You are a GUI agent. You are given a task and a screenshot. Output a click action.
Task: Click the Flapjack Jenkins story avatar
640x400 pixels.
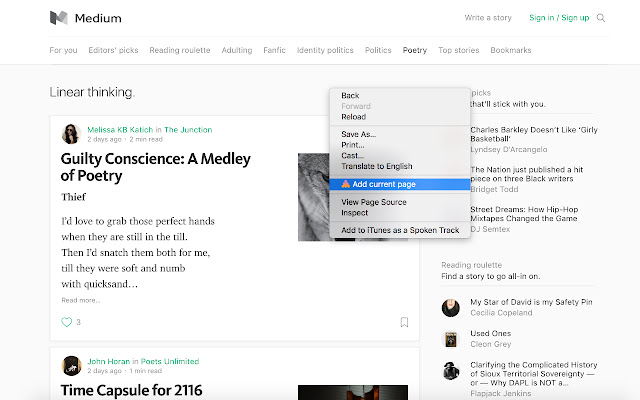point(451,371)
